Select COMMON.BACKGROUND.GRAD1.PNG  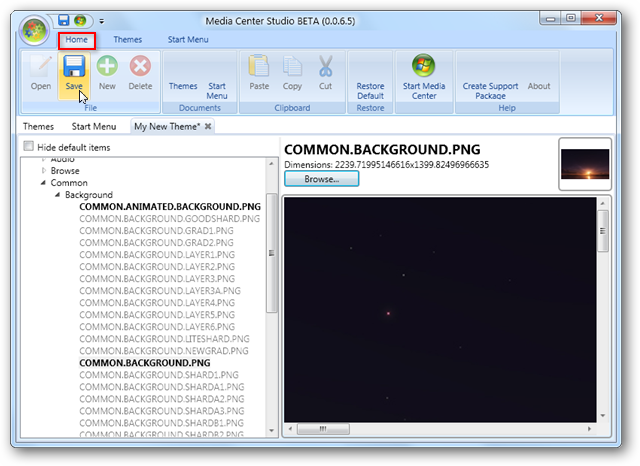(156, 231)
